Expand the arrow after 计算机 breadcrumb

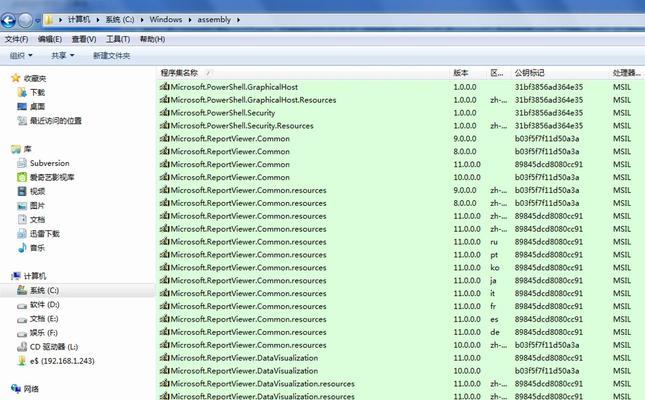(98, 20)
